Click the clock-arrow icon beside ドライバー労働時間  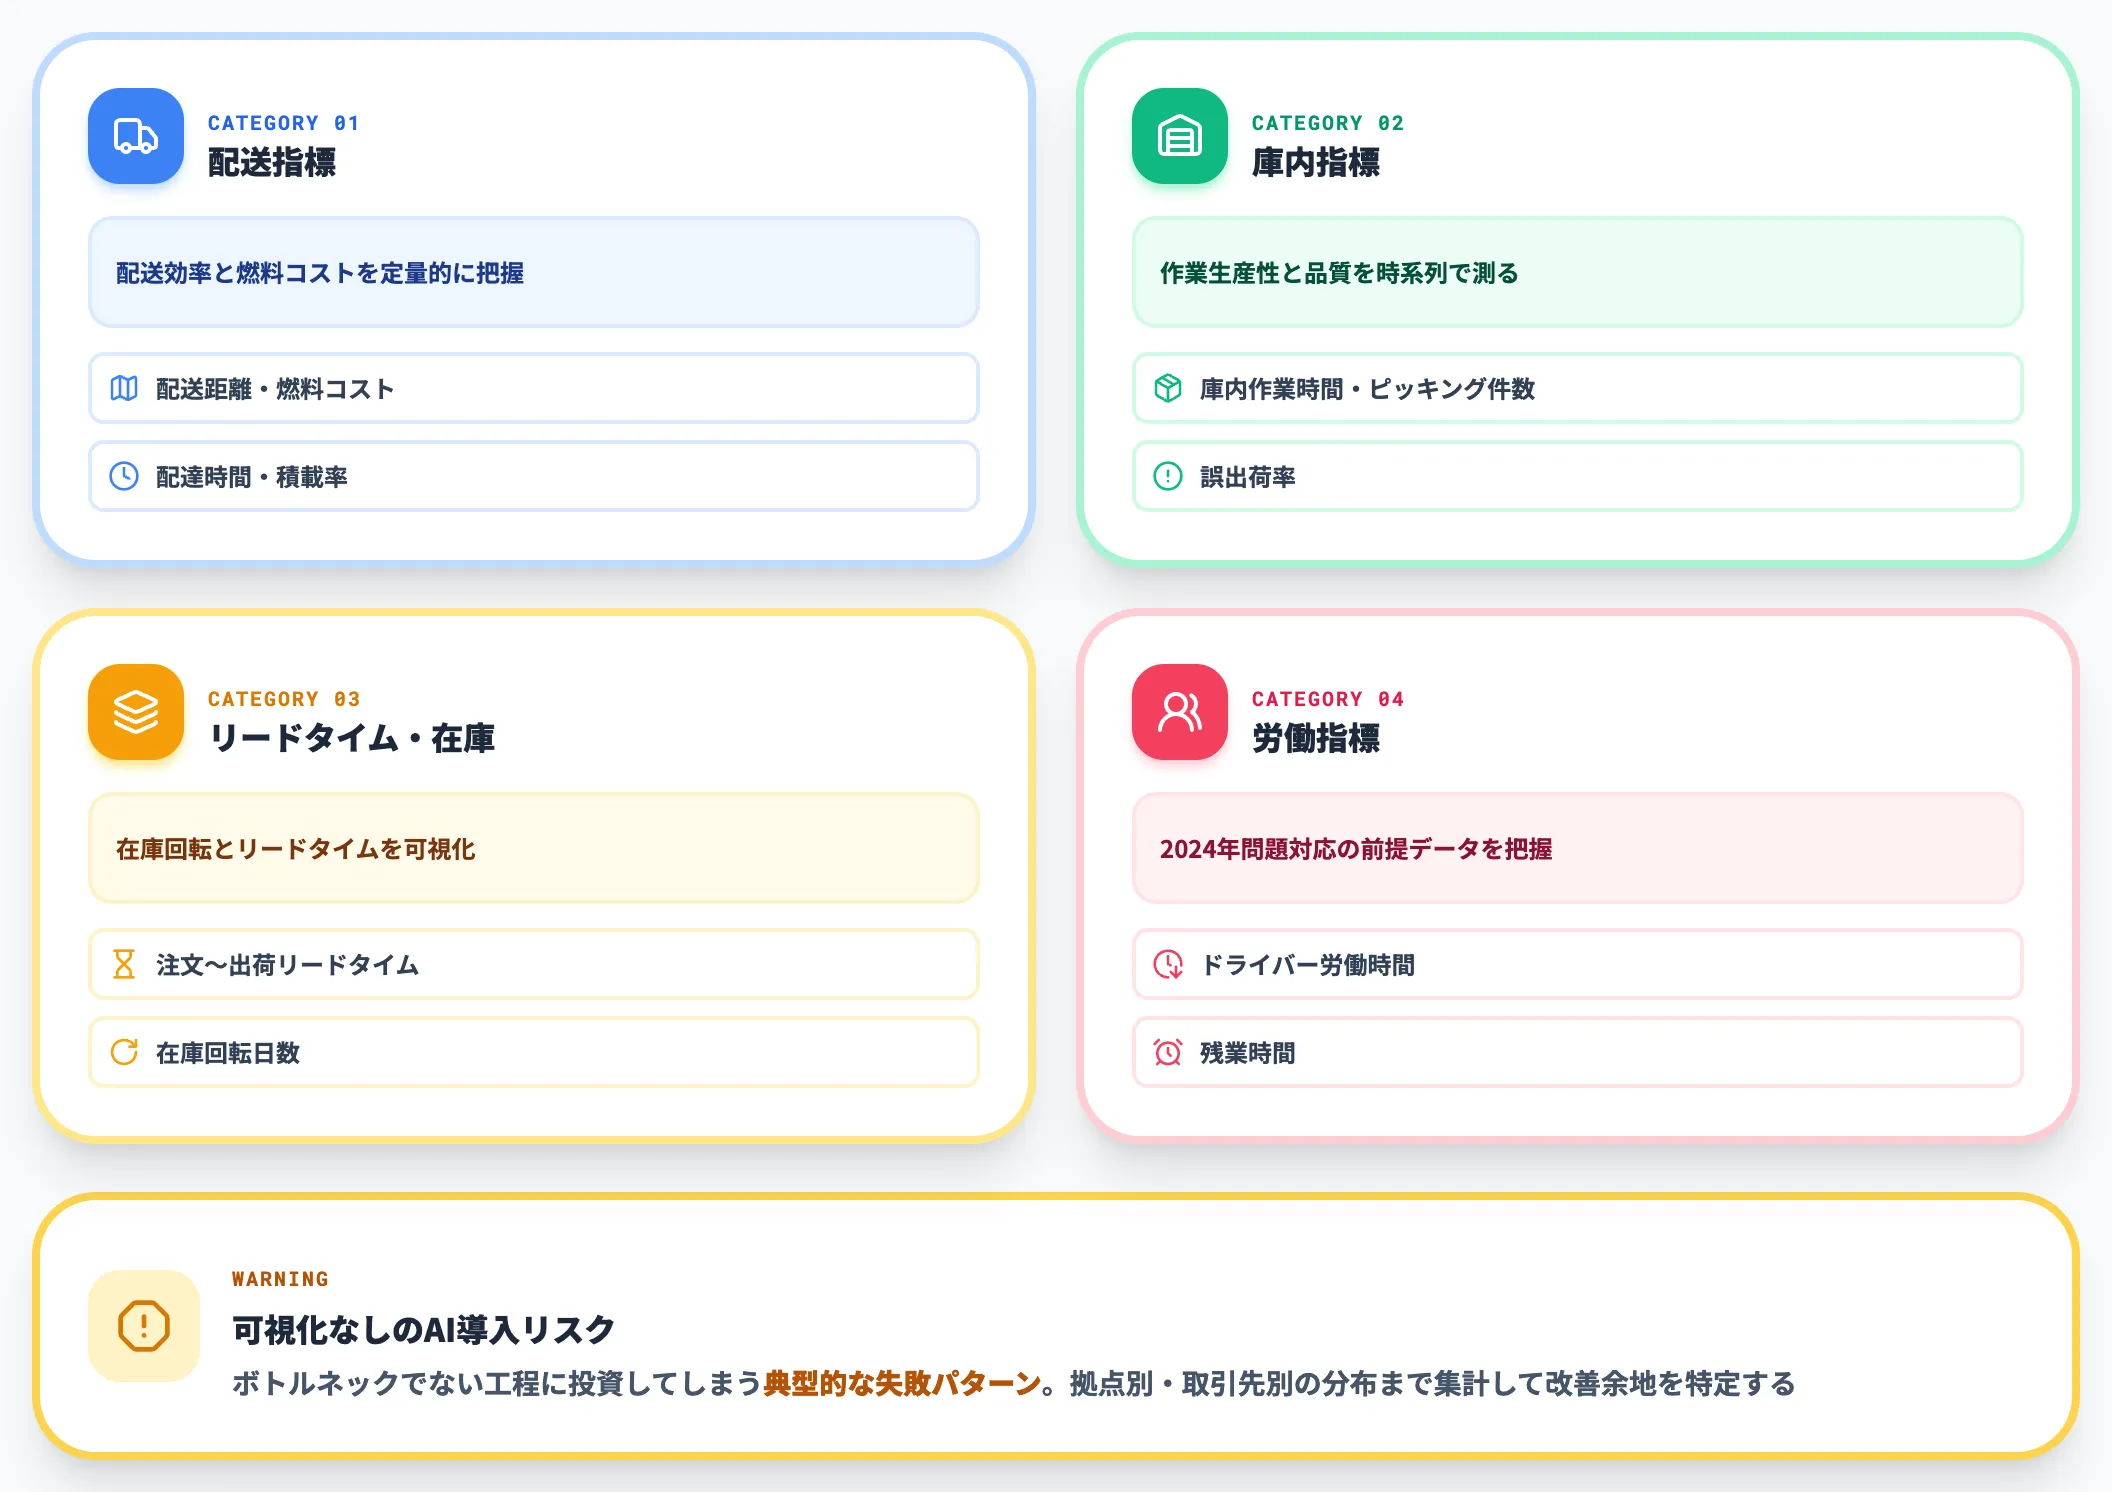click(x=1168, y=964)
